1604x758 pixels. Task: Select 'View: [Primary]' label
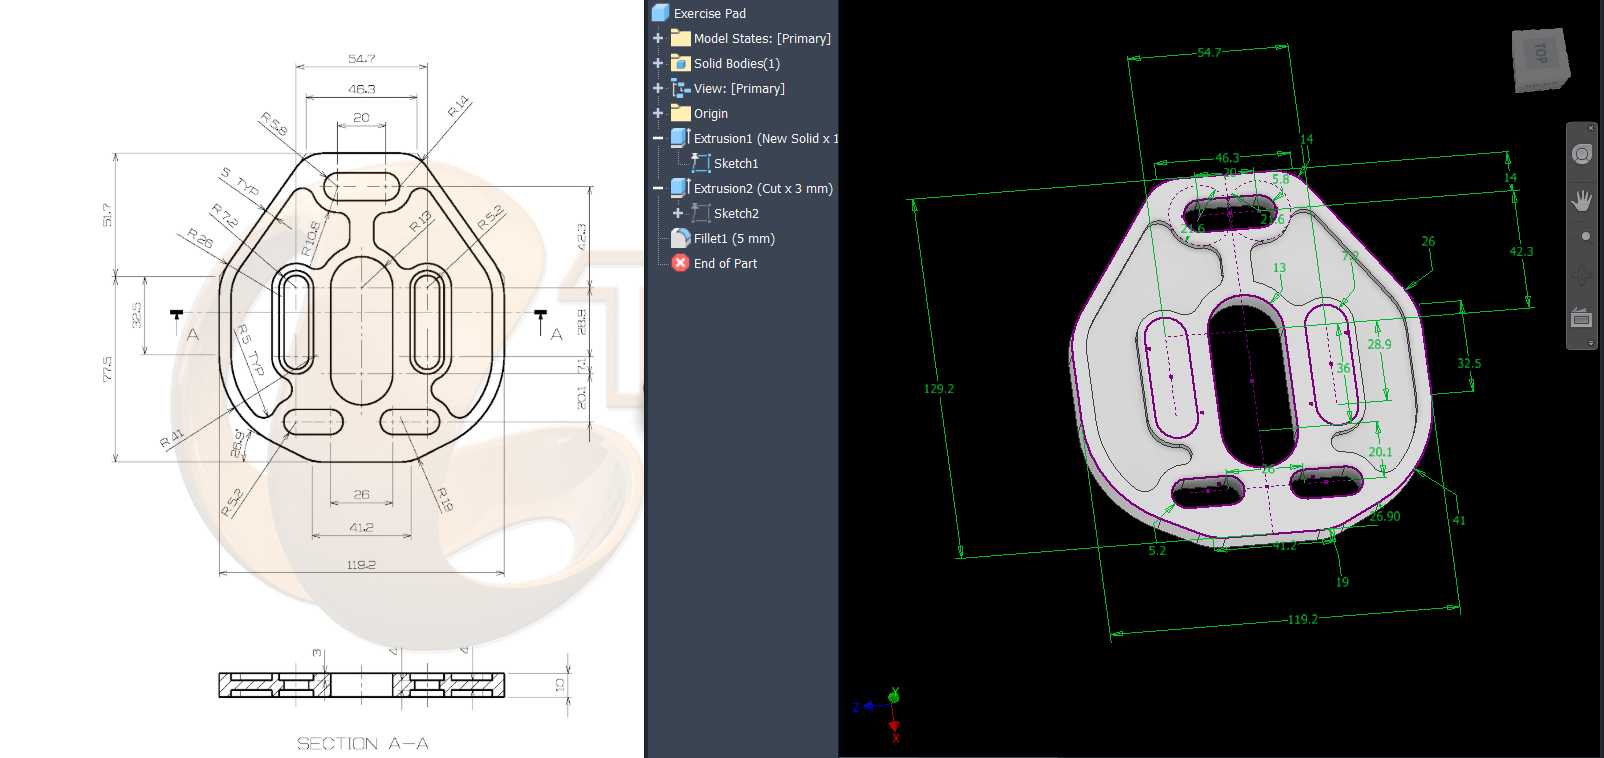point(739,88)
